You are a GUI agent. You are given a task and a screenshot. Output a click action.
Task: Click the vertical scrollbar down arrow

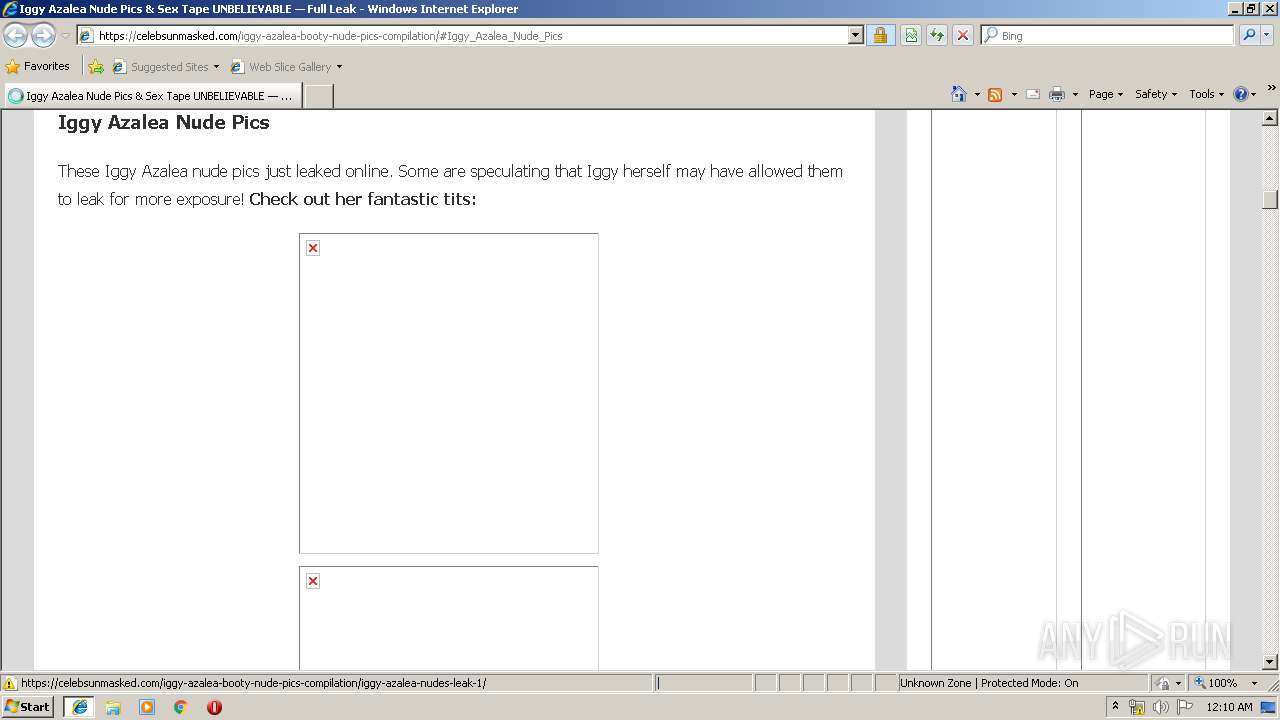coord(1270,661)
